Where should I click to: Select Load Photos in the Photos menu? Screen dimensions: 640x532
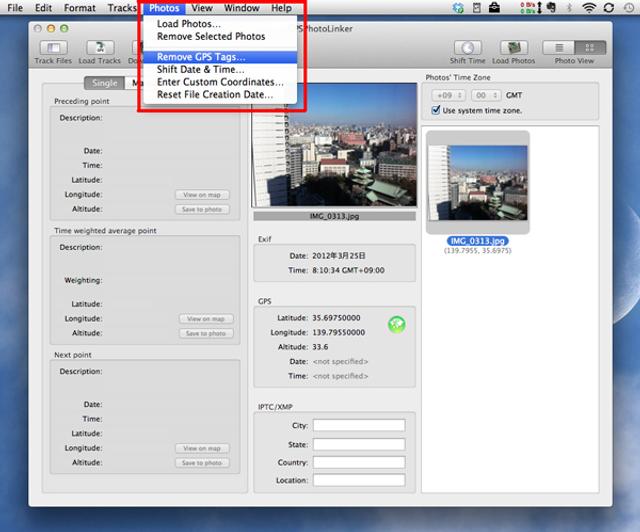tap(189, 23)
